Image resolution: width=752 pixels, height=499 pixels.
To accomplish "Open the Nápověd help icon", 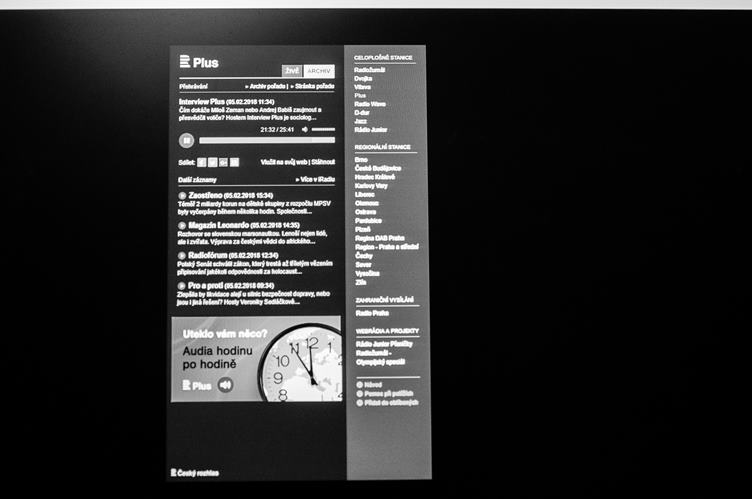I will (360, 385).
